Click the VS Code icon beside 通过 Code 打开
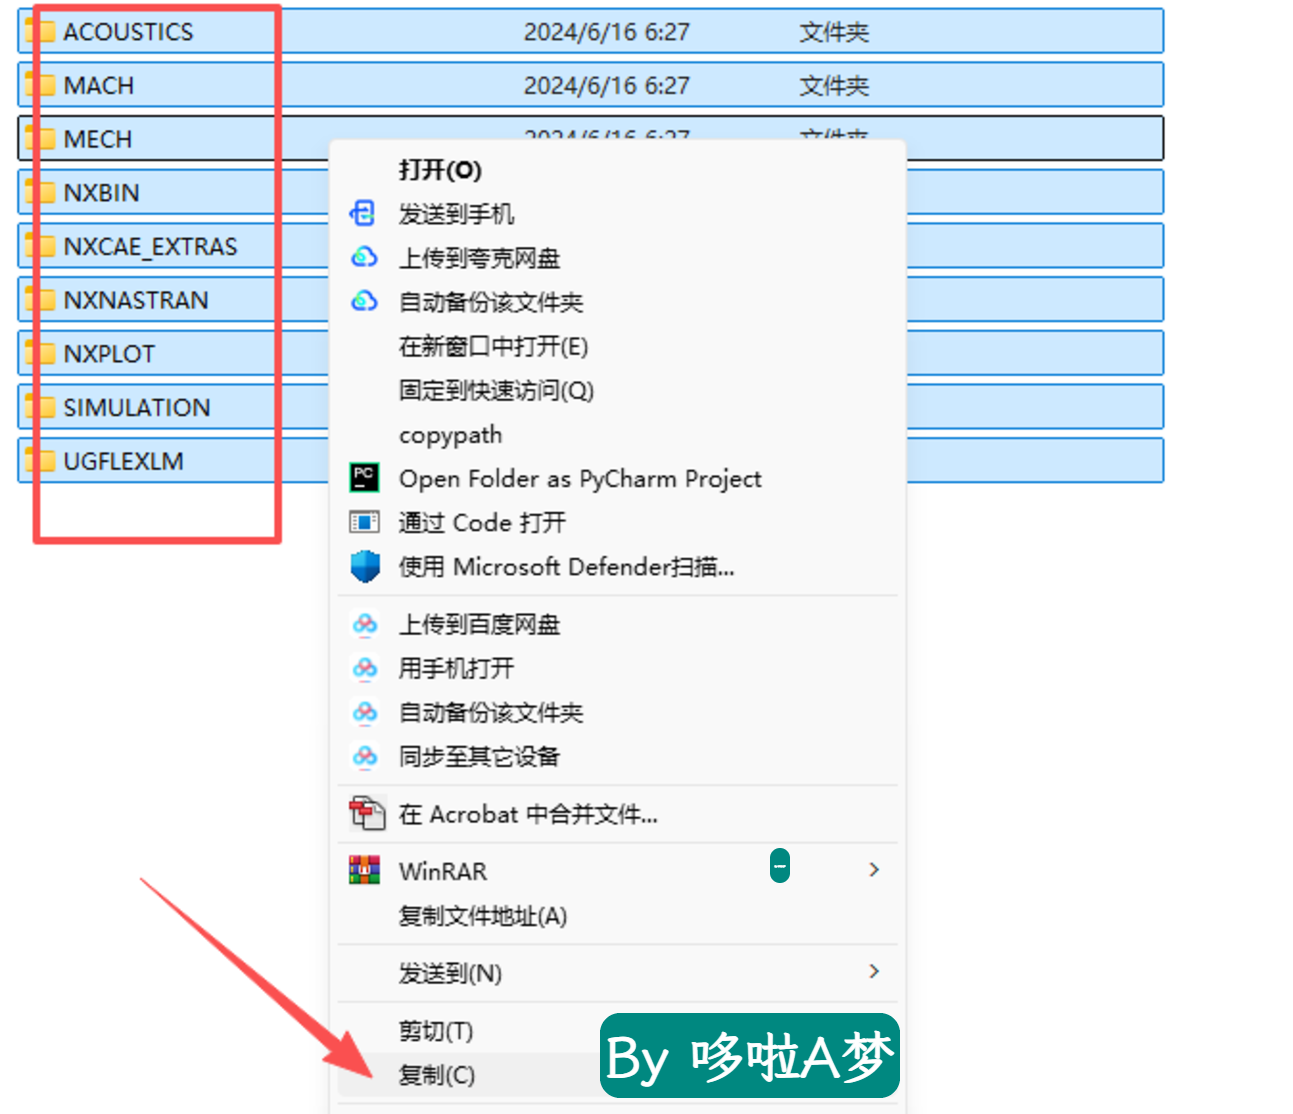This screenshot has height=1114, width=1293. point(364,522)
